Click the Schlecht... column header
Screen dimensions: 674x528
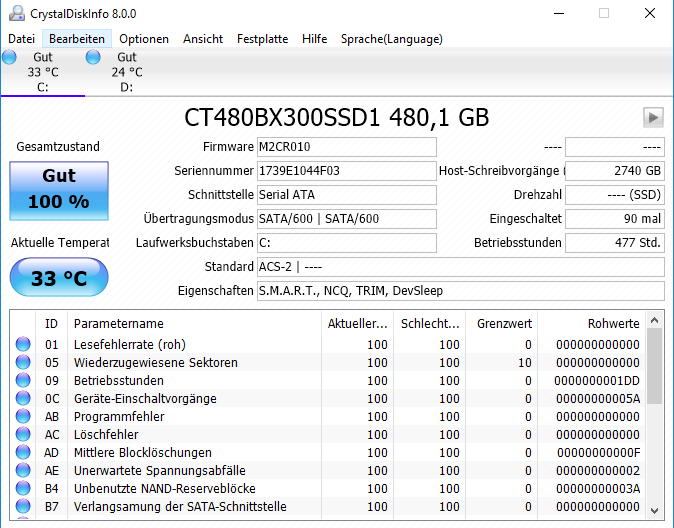(x=429, y=323)
